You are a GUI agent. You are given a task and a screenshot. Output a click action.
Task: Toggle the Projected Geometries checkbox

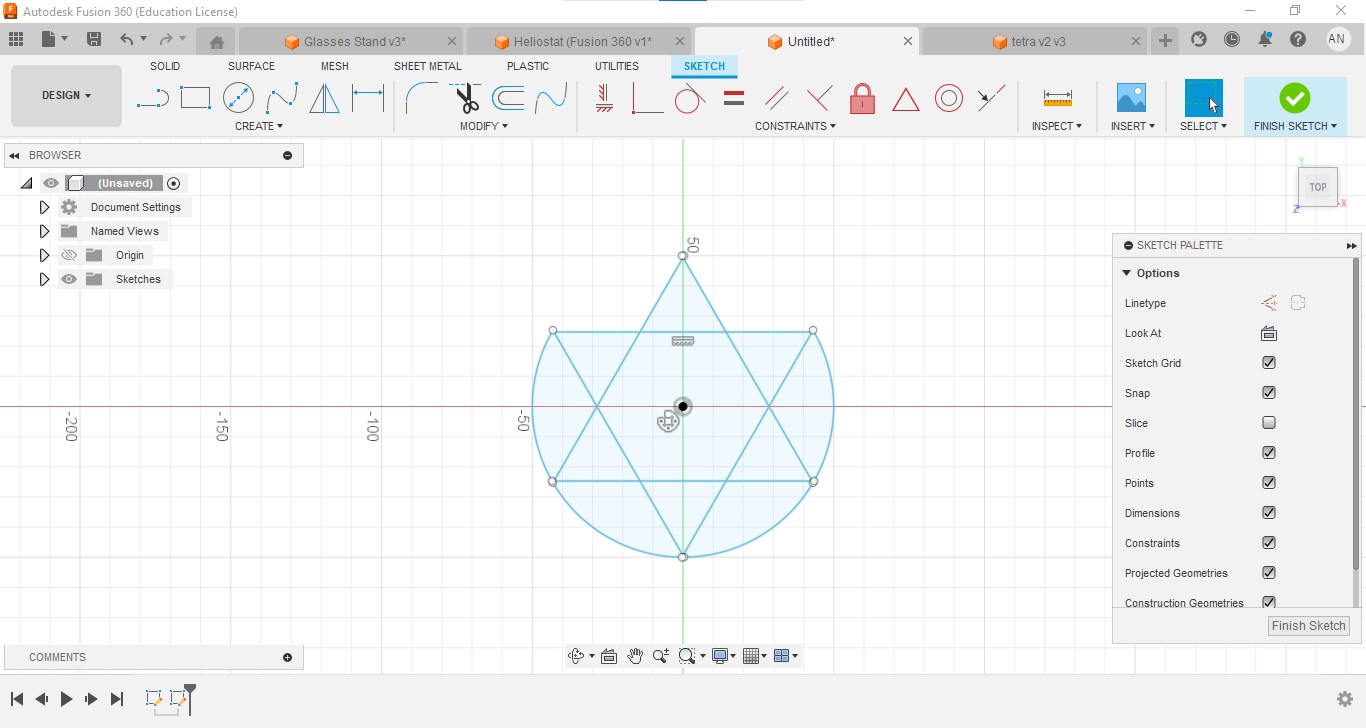pyautogui.click(x=1269, y=573)
